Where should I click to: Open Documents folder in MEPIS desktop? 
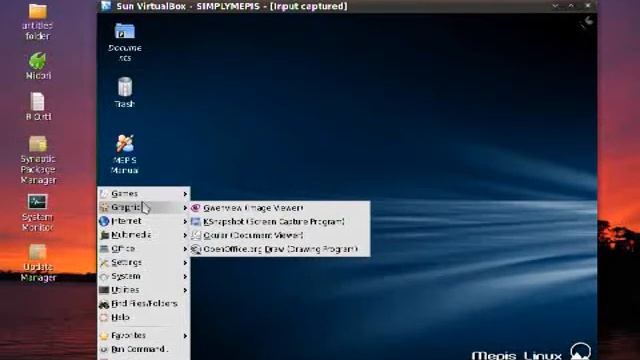pos(124,31)
